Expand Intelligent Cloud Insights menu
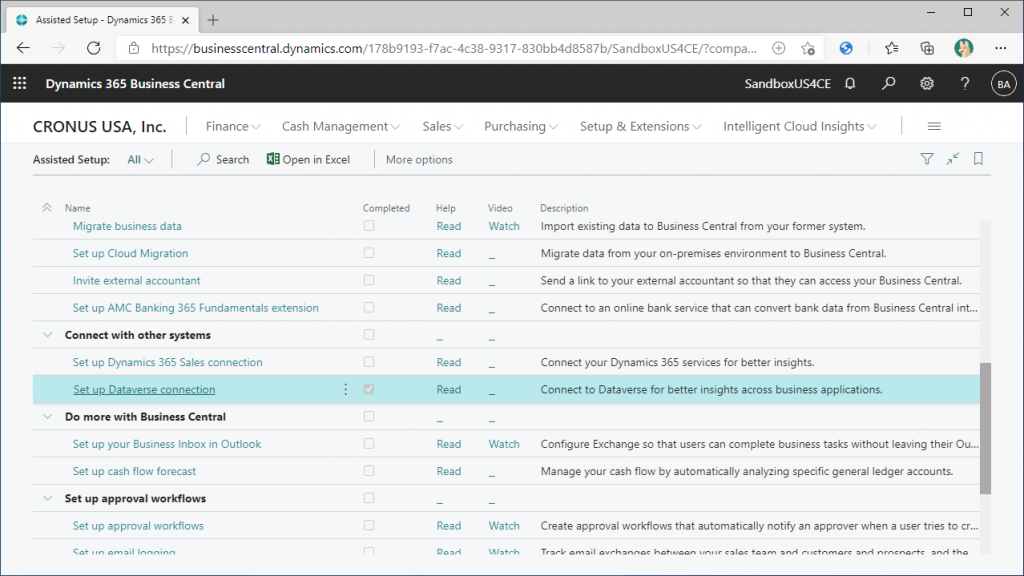Viewport: 1024px width, 576px height. point(800,126)
